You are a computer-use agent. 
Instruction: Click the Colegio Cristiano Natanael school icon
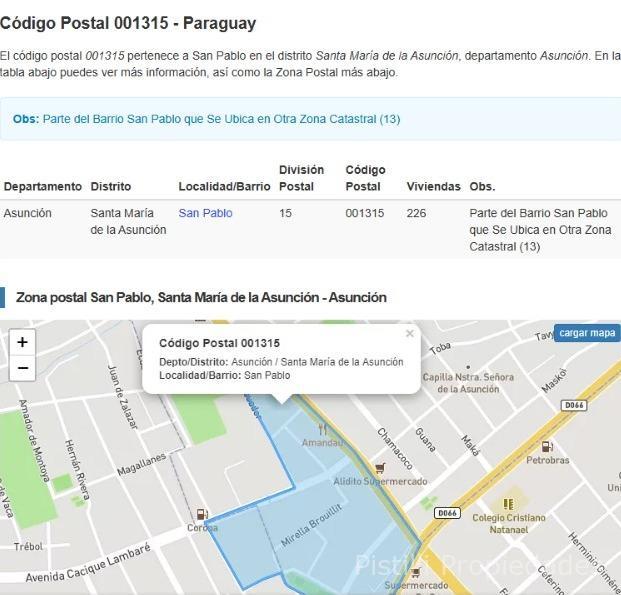point(509,504)
